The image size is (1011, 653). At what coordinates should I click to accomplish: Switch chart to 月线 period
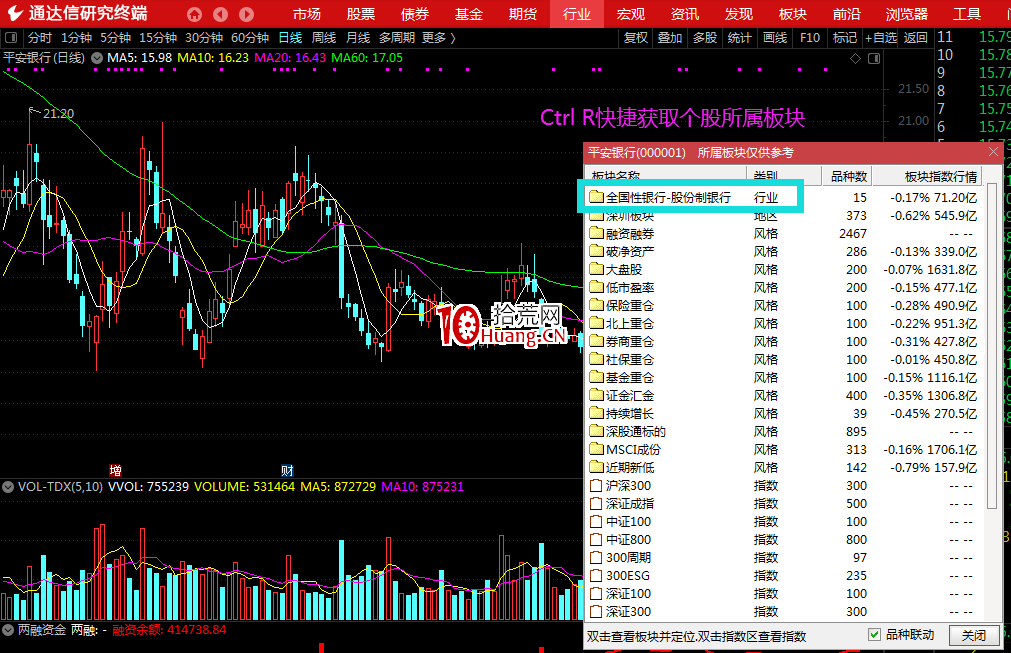point(358,38)
